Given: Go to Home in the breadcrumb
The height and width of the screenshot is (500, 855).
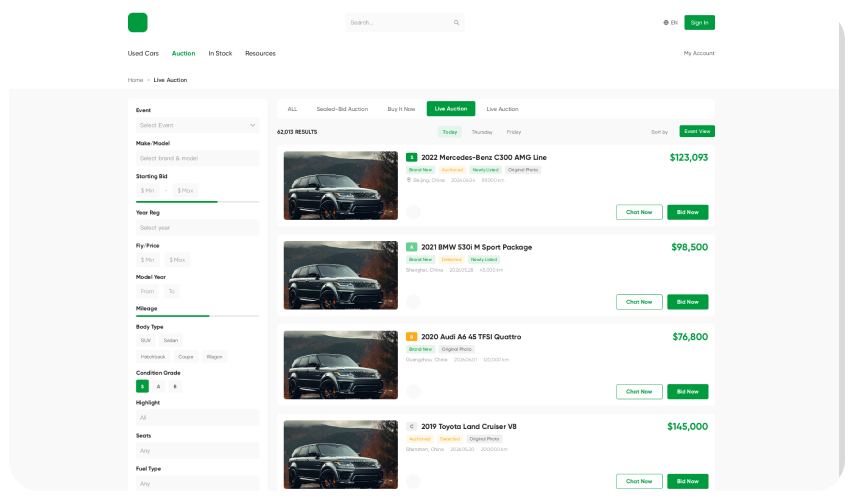Looking at the screenshot, I should tap(135, 80).
